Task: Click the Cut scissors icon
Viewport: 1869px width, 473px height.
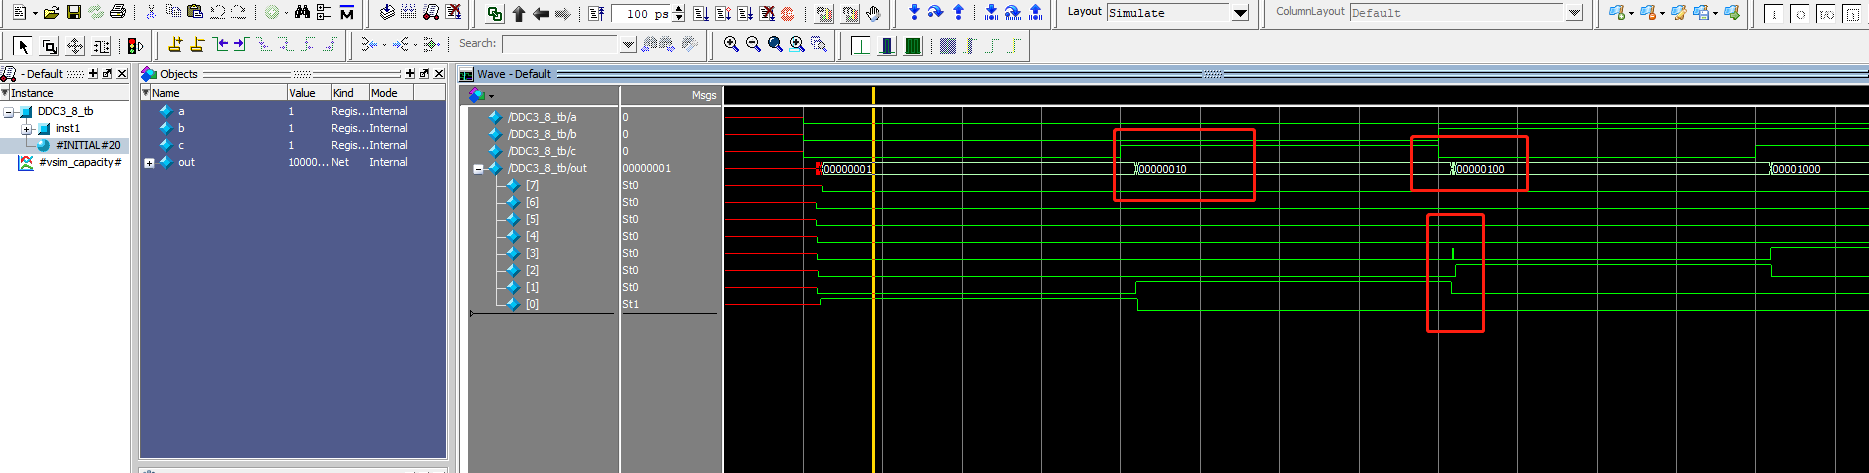Action: click(151, 12)
